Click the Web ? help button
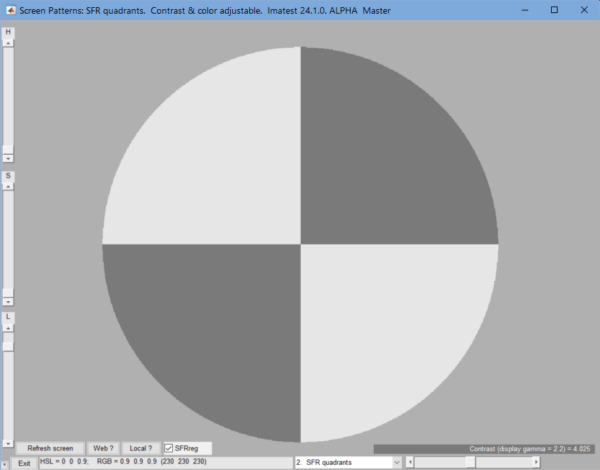Screen dimensions: 600x470 [x=103, y=448]
